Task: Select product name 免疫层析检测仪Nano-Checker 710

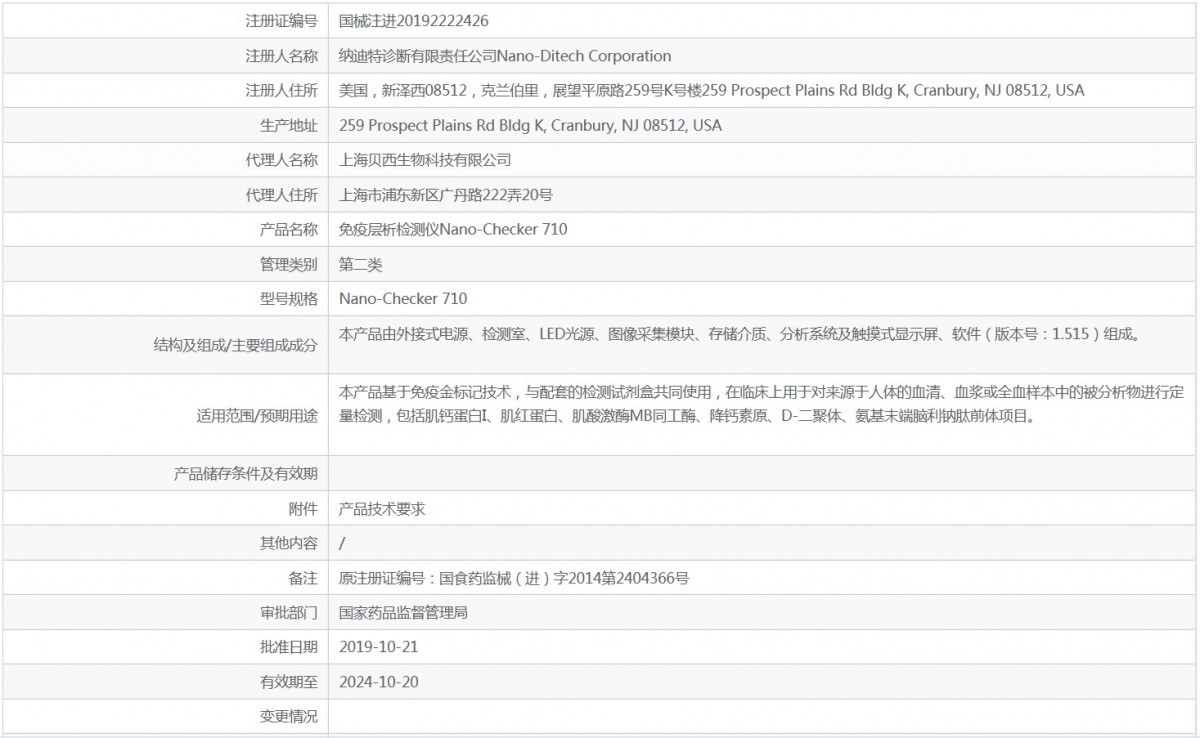Action: [x=453, y=229]
